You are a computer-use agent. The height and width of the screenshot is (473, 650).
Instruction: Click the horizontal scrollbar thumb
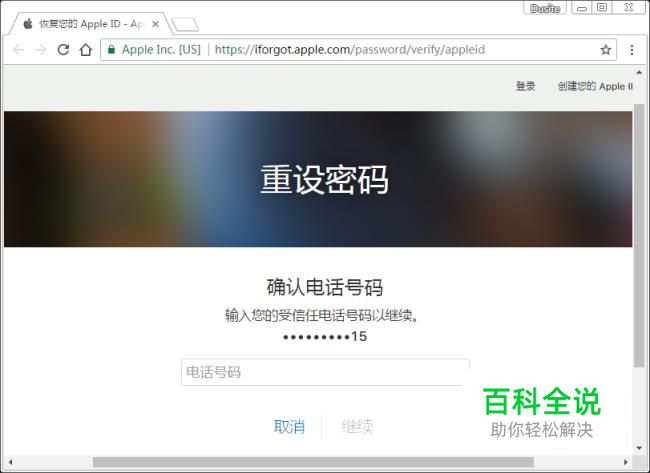pos(313,462)
